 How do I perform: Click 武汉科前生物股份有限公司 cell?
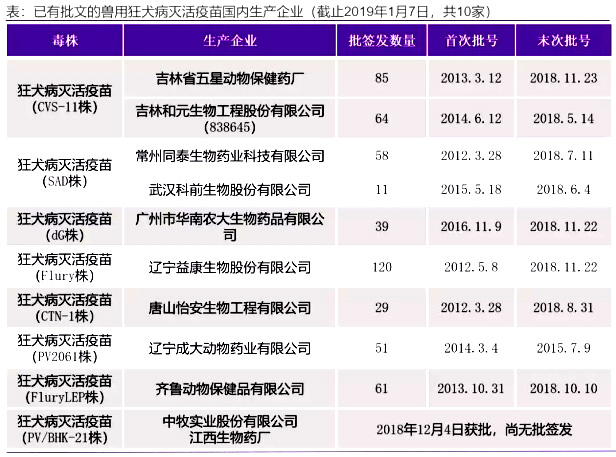click(230, 190)
